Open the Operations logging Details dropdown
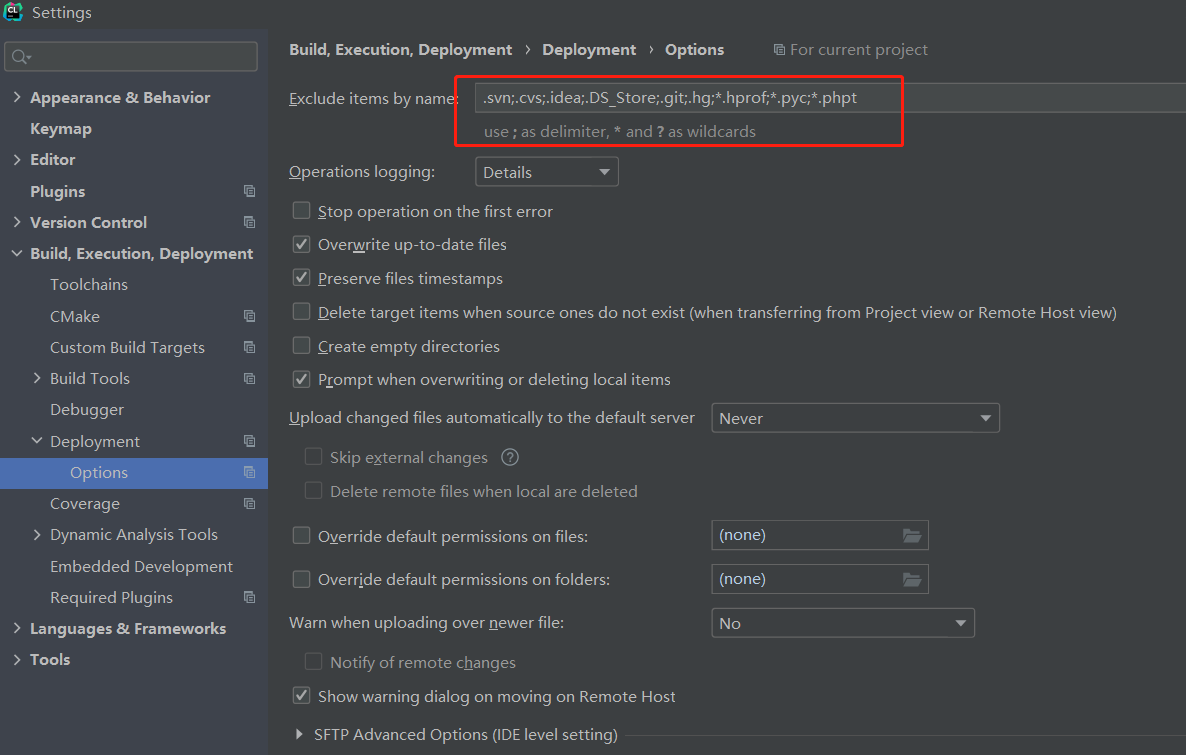Screen dimensions: 1186x755 pyautogui.click(x=546, y=172)
